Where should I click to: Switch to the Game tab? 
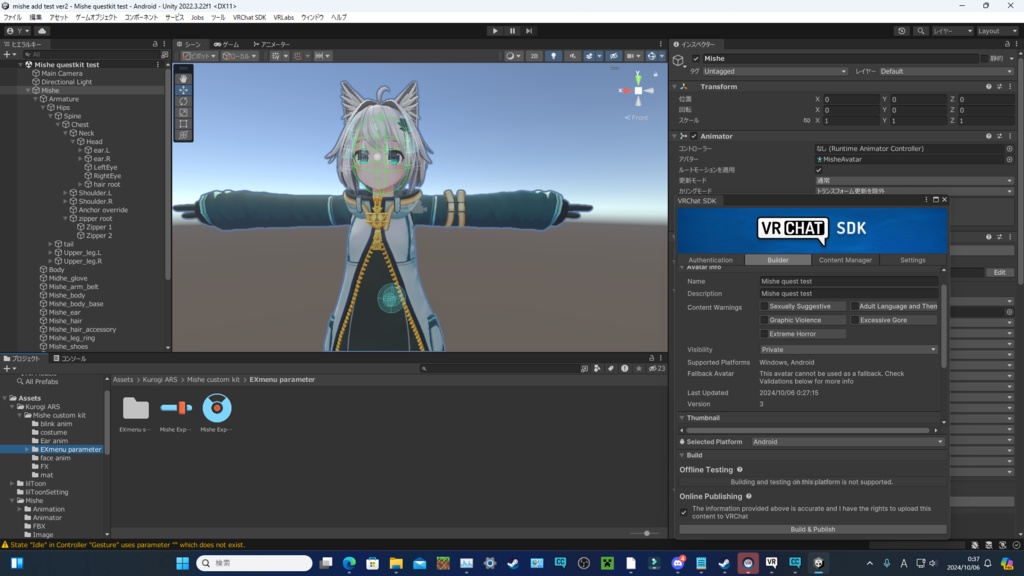point(227,44)
